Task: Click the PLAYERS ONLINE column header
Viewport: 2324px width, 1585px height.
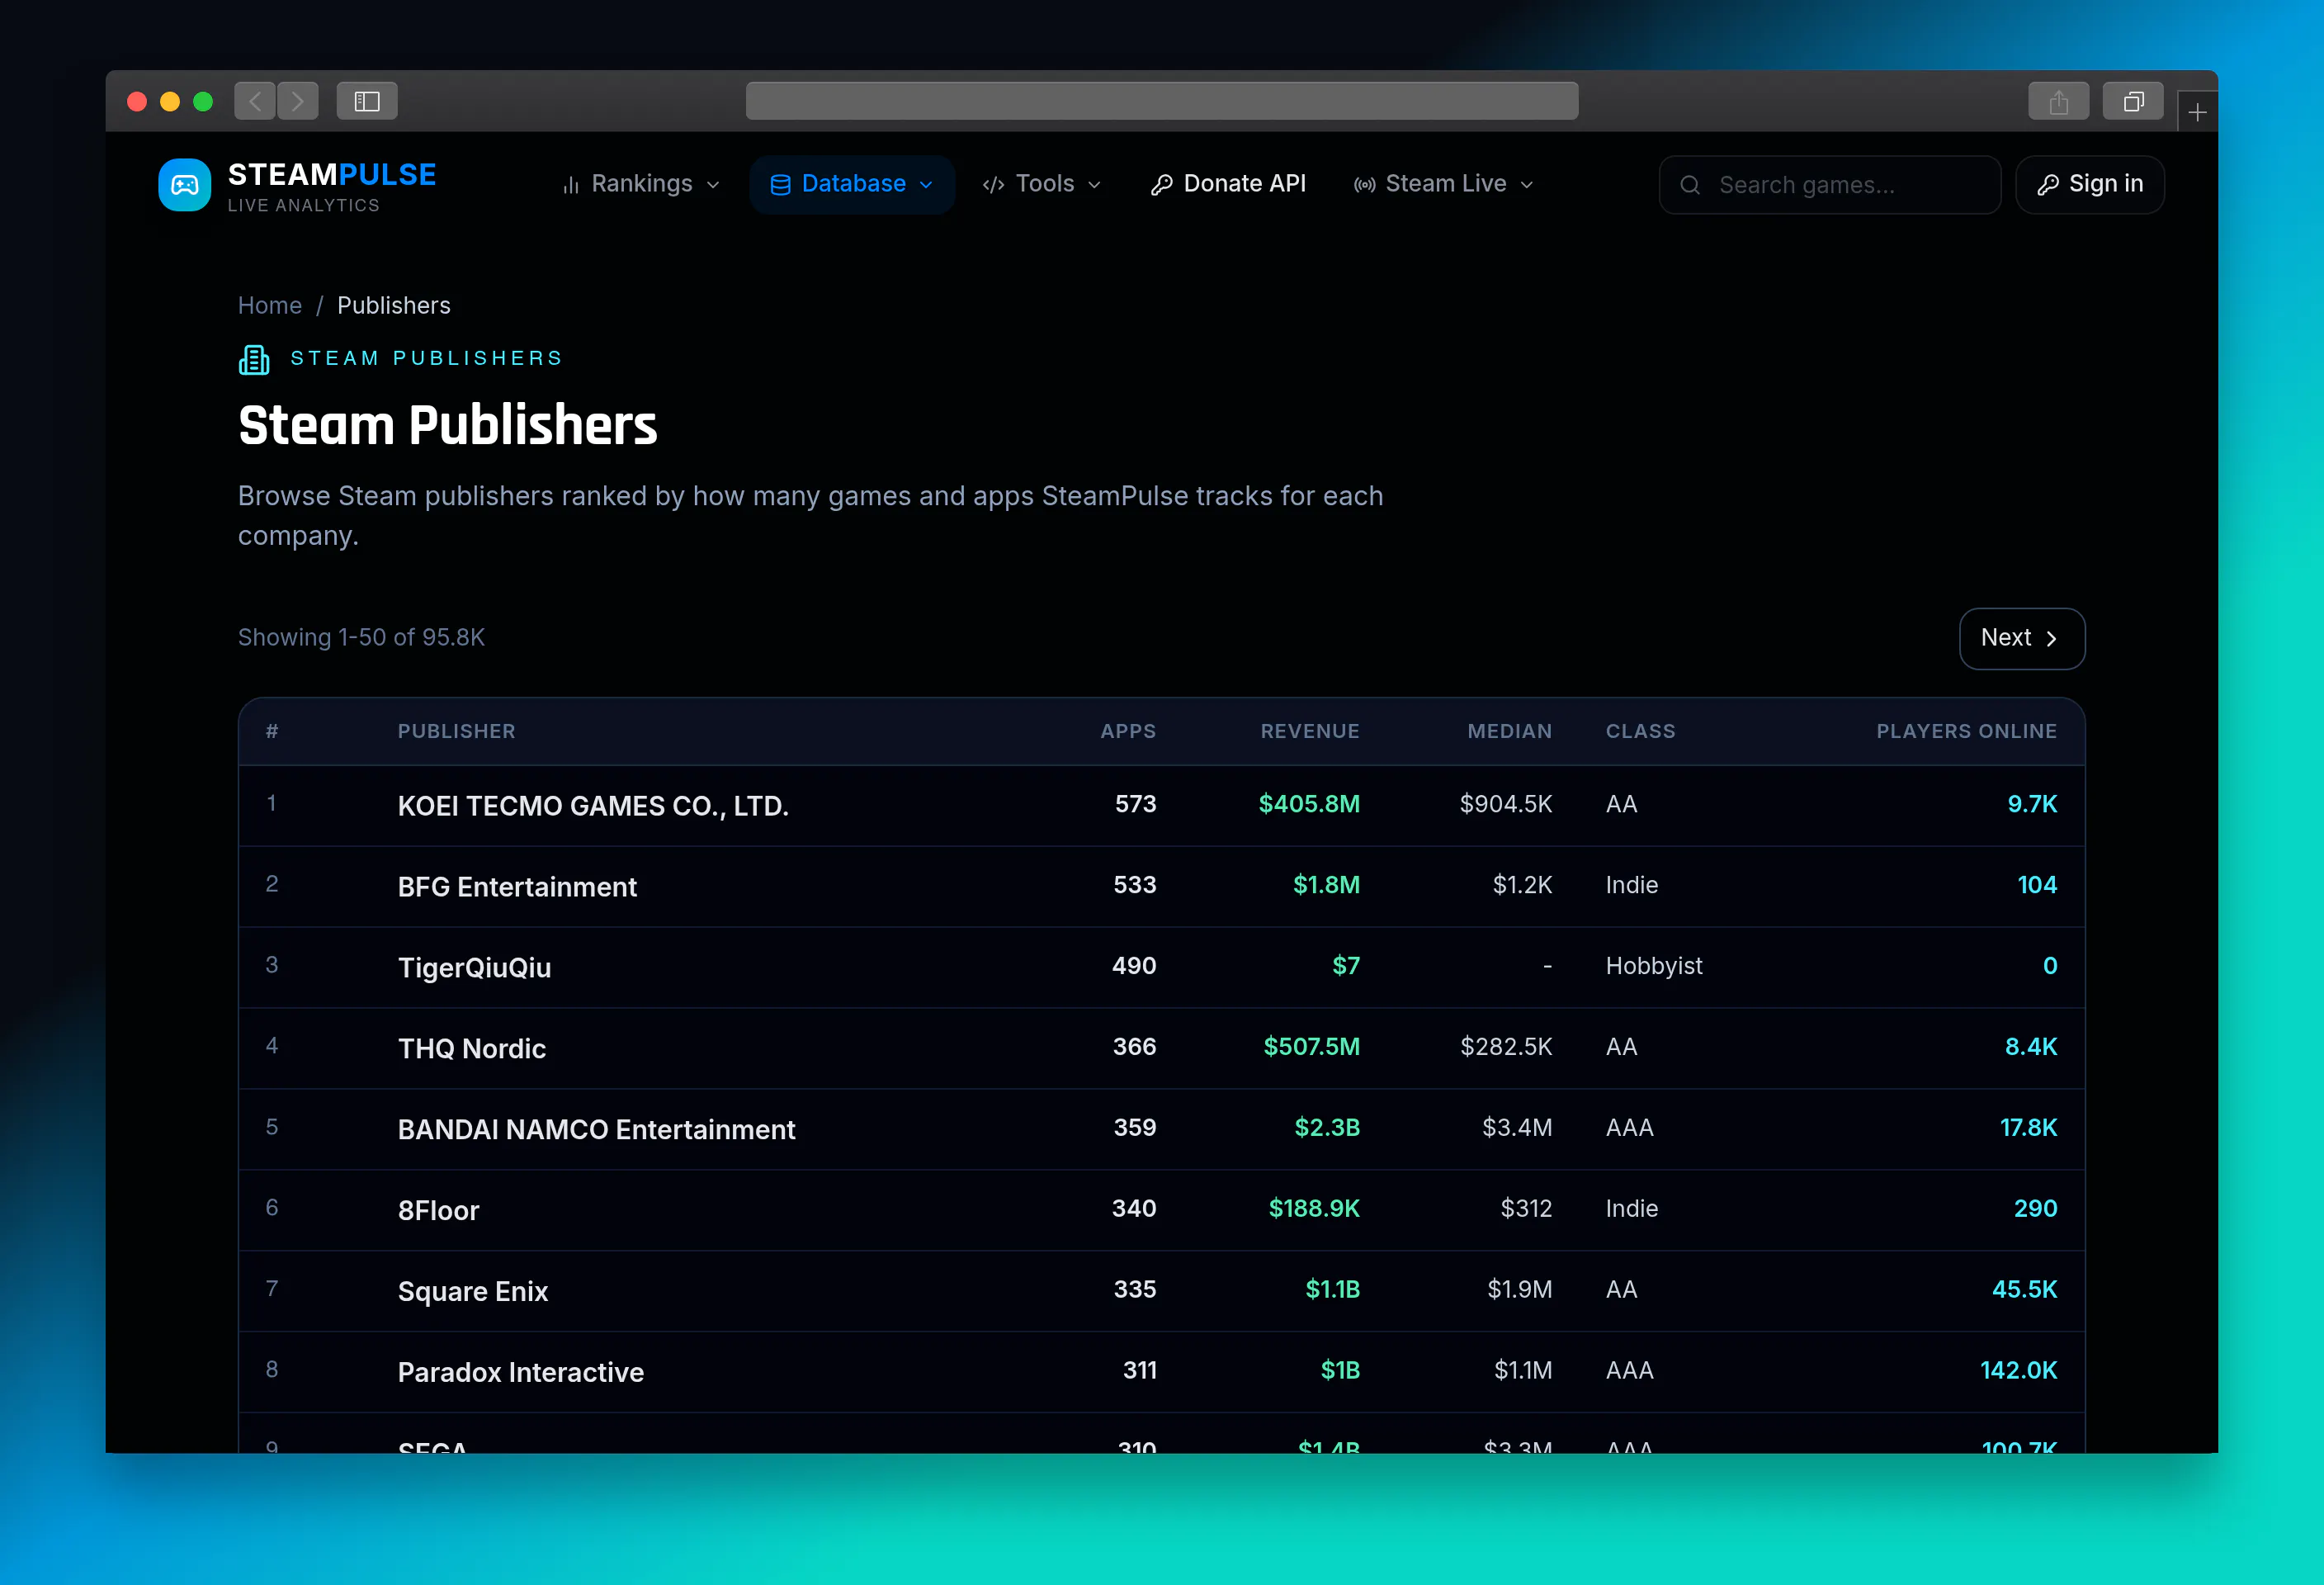Action: click(1966, 731)
